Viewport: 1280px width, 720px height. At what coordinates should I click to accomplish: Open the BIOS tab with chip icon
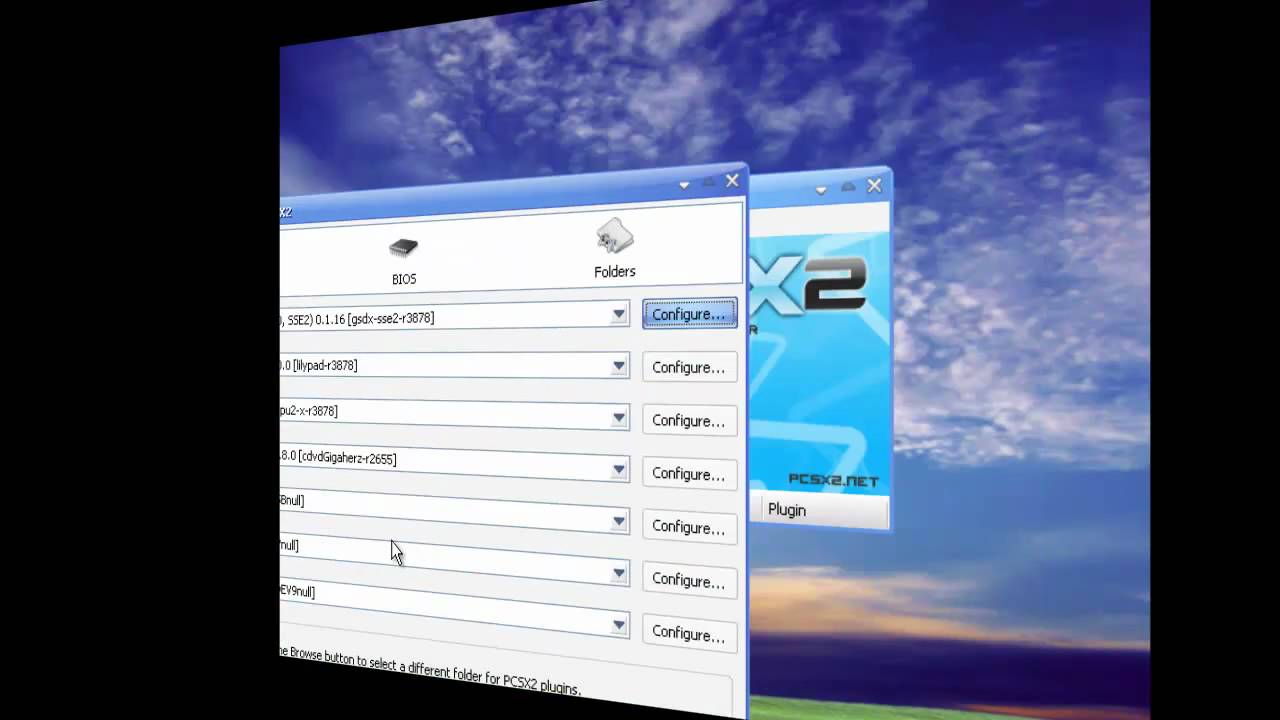click(x=404, y=261)
